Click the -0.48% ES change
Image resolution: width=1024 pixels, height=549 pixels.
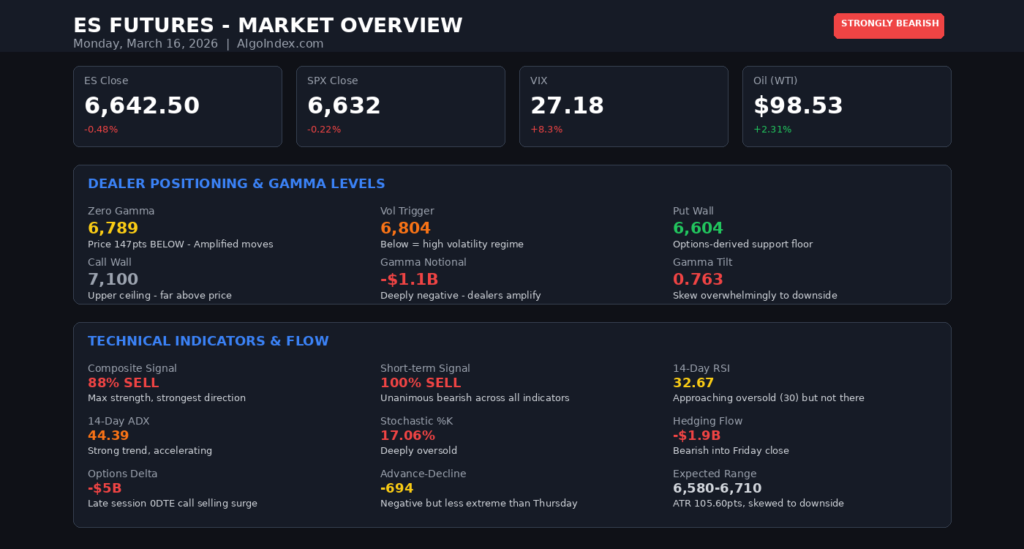[101, 129]
